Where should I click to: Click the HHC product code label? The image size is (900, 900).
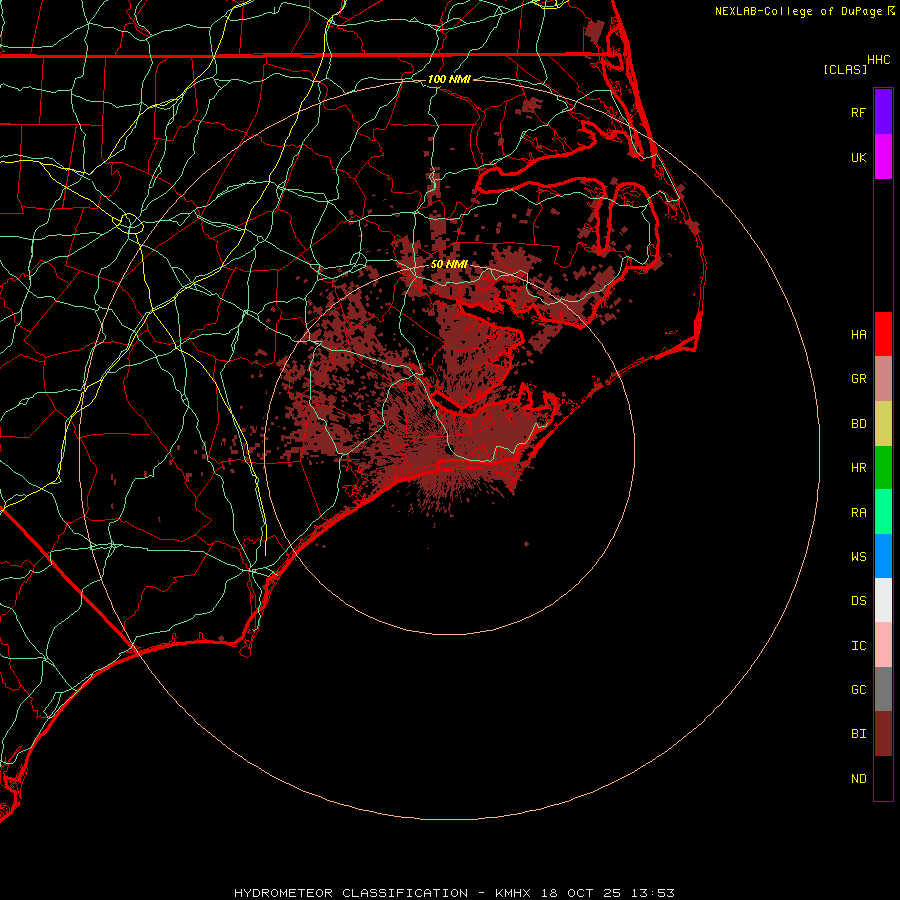pos(879,60)
